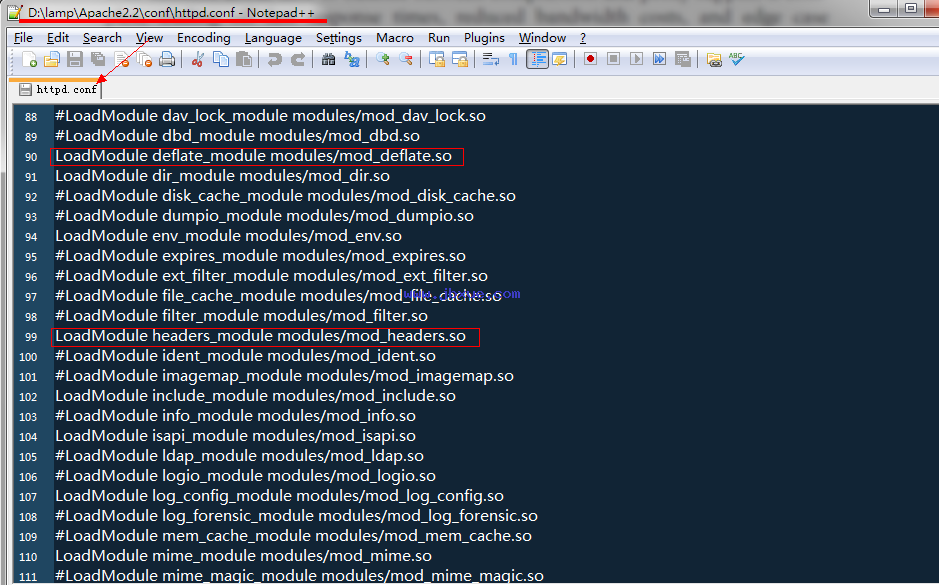This screenshot has width=939, height=585.
Task: Create a new document with the New icon
Action: [29, 59]
